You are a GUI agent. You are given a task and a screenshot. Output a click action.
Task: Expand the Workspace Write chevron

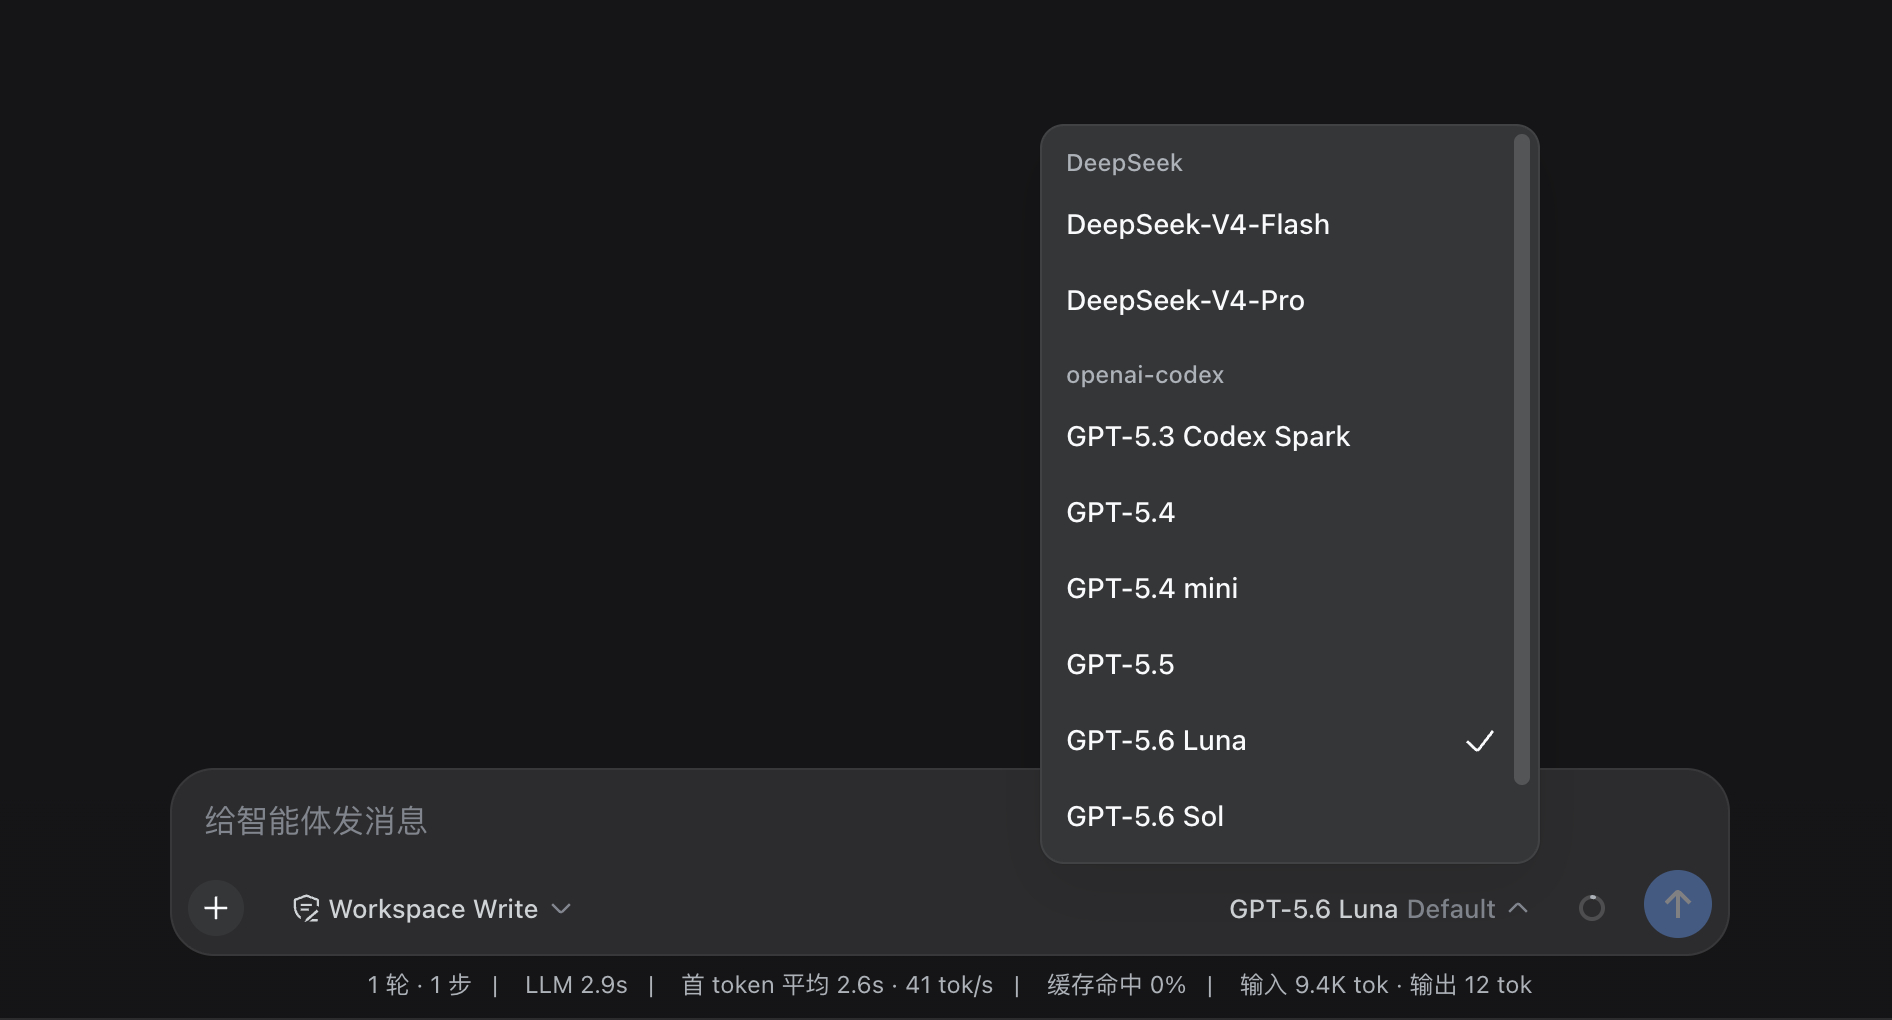click(561, 908)
